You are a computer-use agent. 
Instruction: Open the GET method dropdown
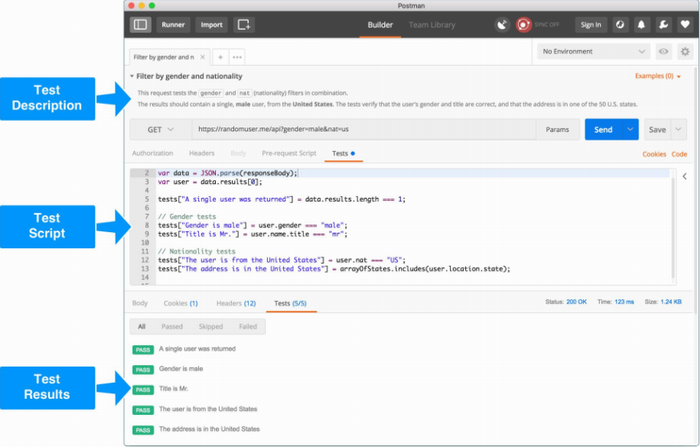[160, 129]
